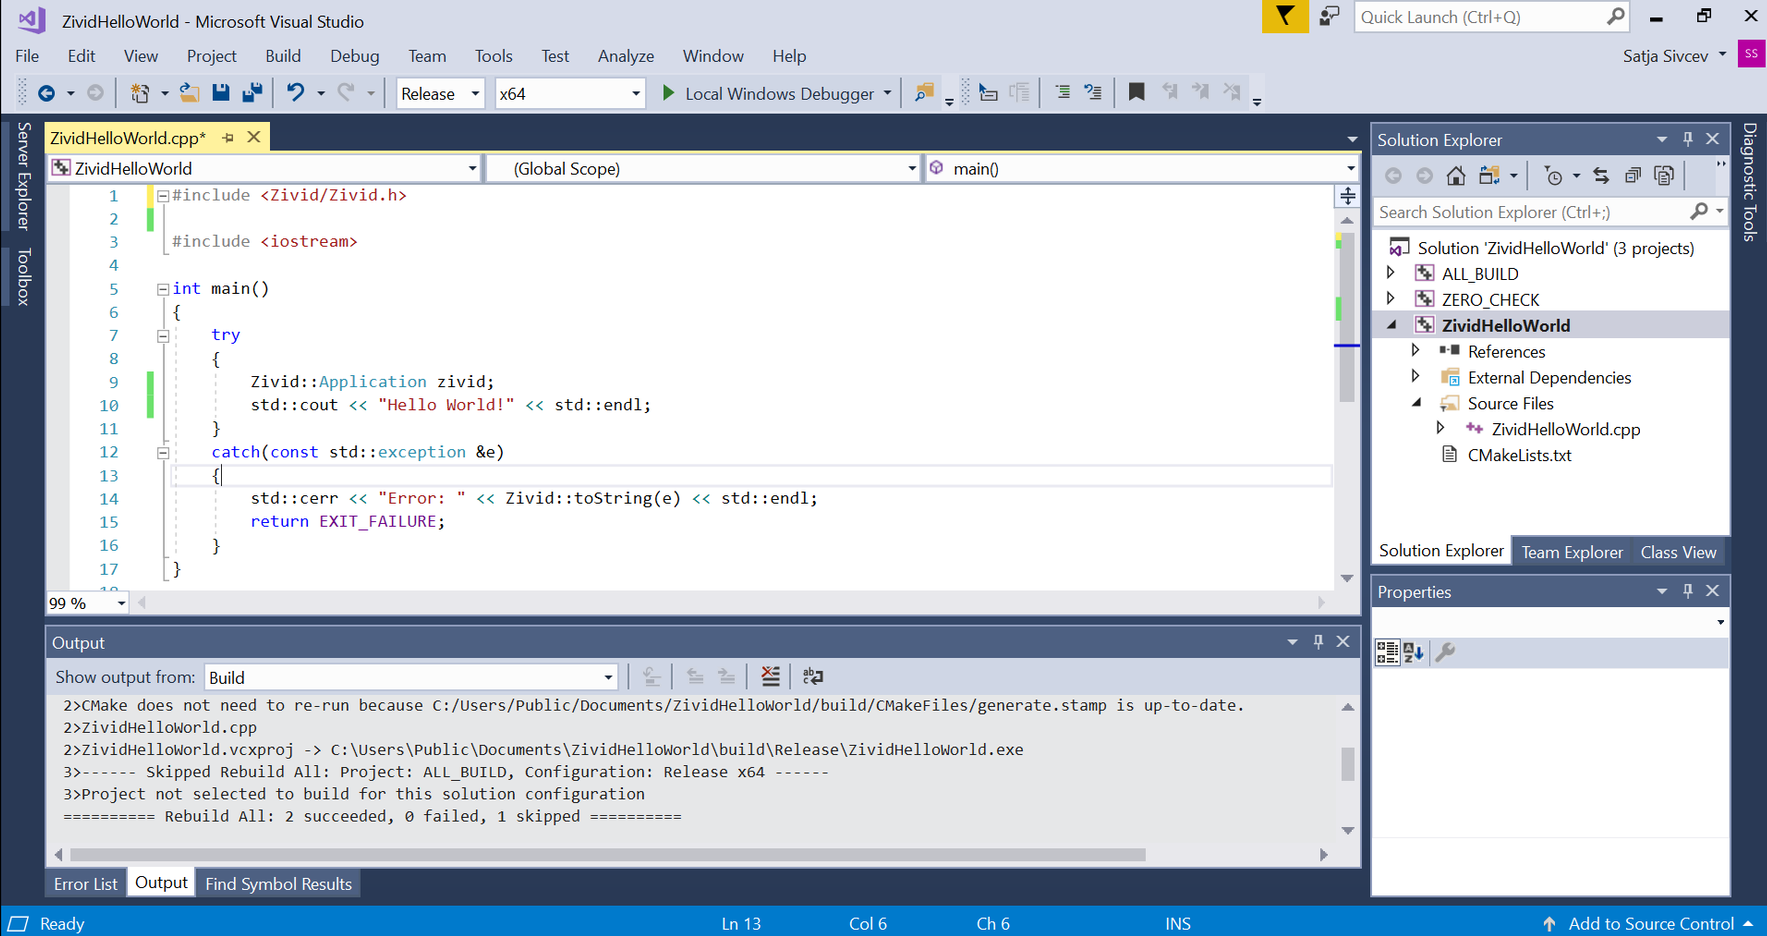Viewport: 1767px width, 936px height.
Task: Toggle the pin on the ZividHelloWorld.cpp tab
Action: [228, 137]
